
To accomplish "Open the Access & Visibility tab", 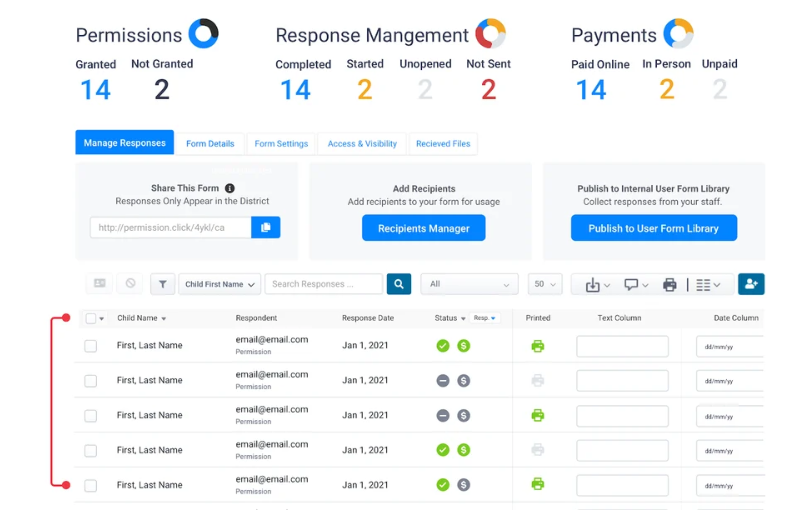I will [x=362, y=144].
